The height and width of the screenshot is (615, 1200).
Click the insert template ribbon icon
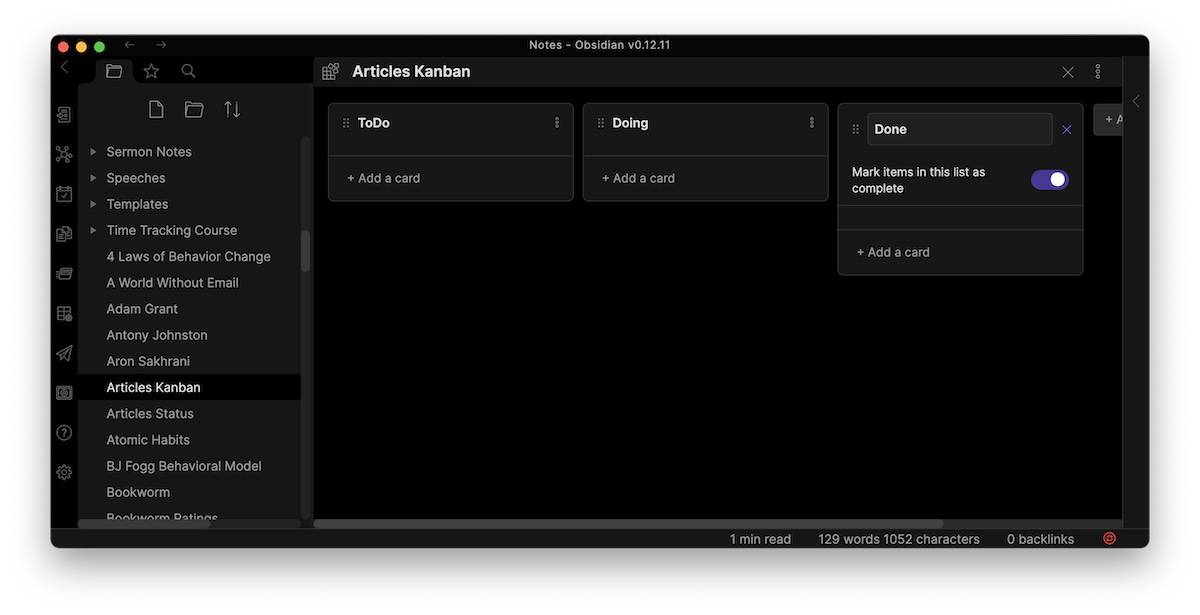64,234
